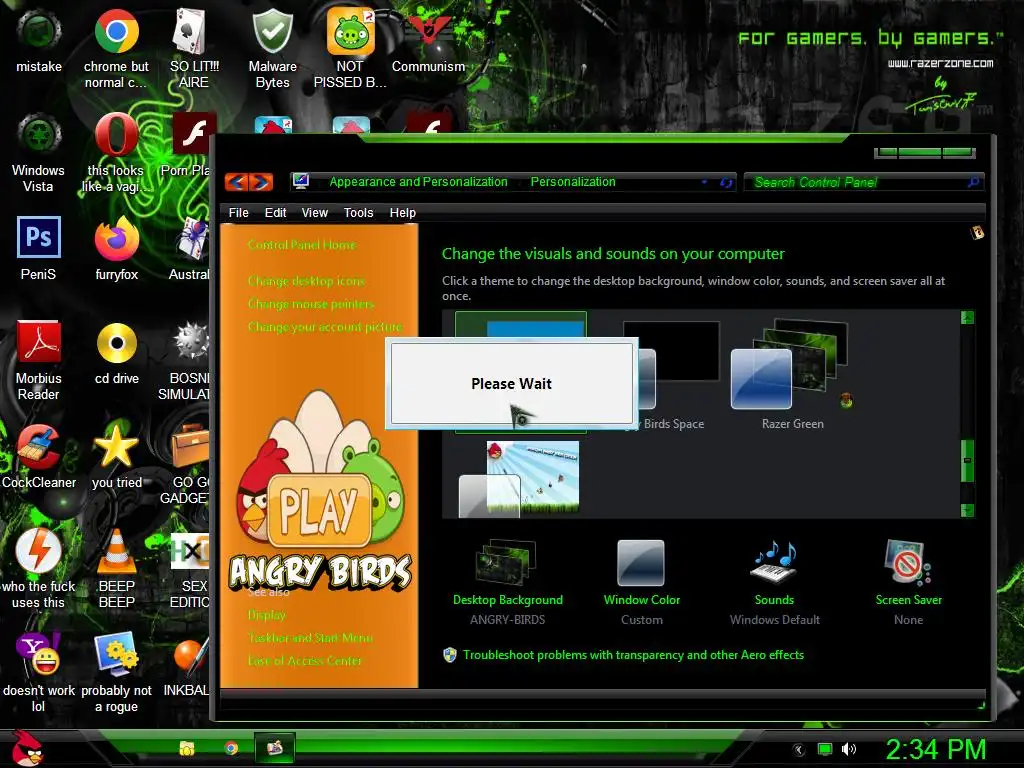Click 'Change your account picture' link

[x=325, y=327]
